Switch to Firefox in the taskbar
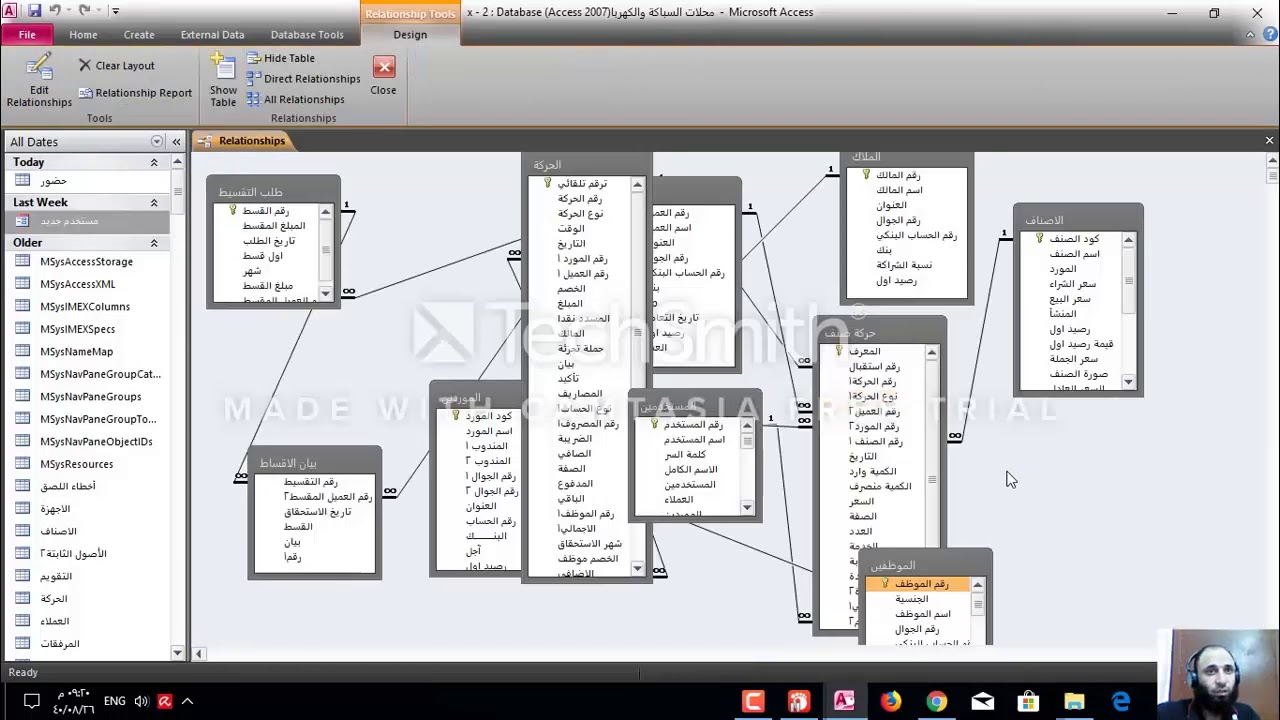The height and width of the screenshot is (720, 1280). (x=890, y=701)
